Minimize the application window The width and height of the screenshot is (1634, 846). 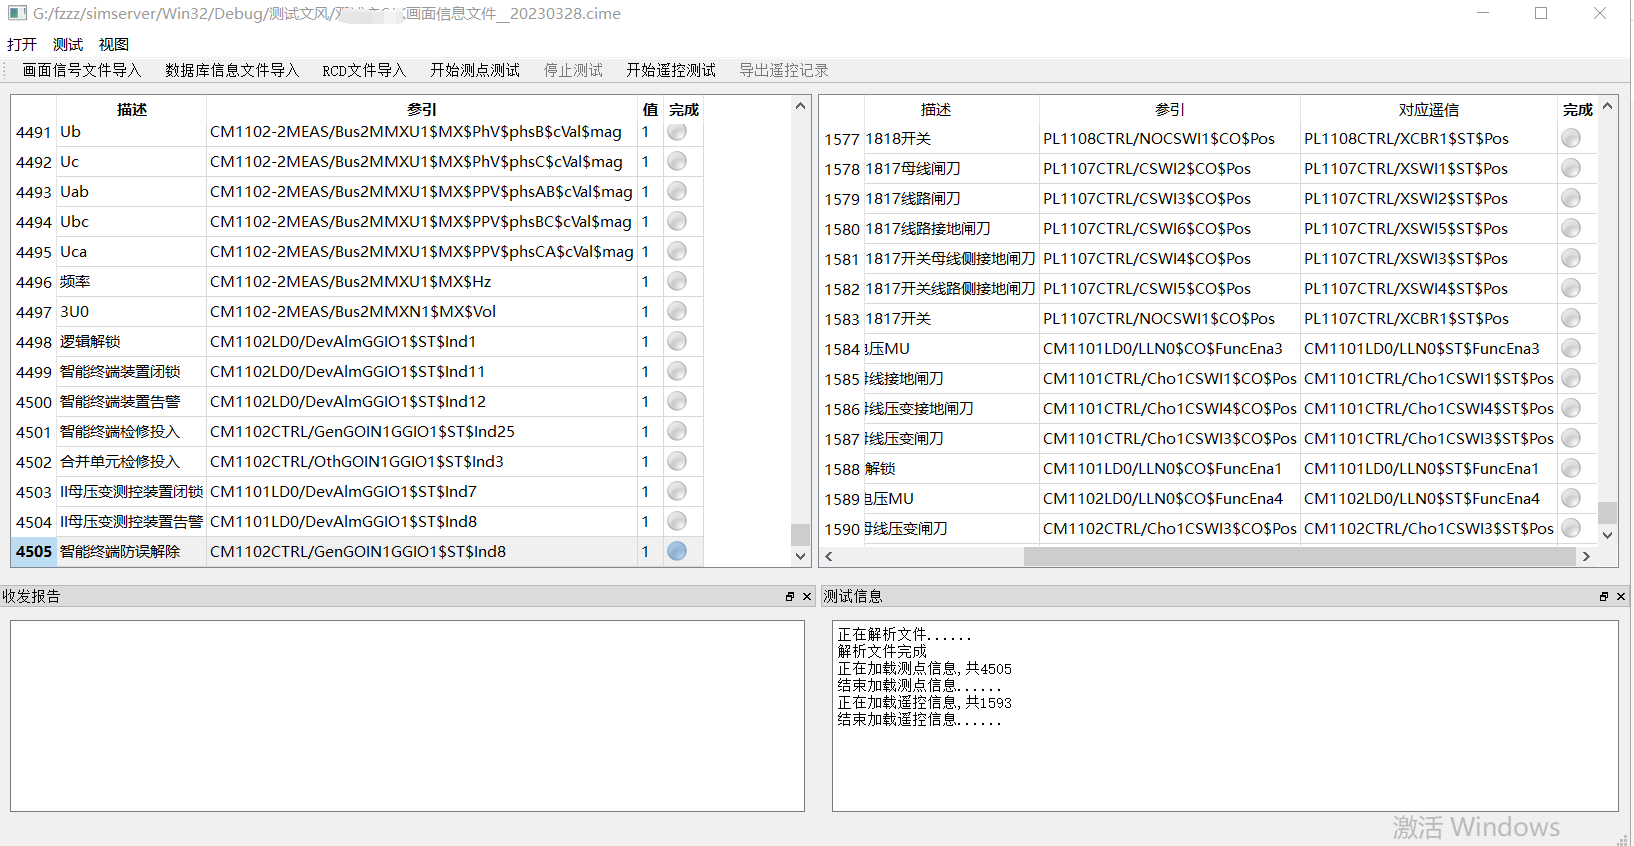point(1483,13)
